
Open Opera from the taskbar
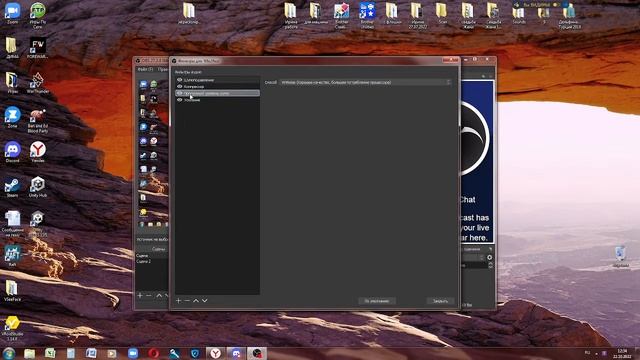153,353
